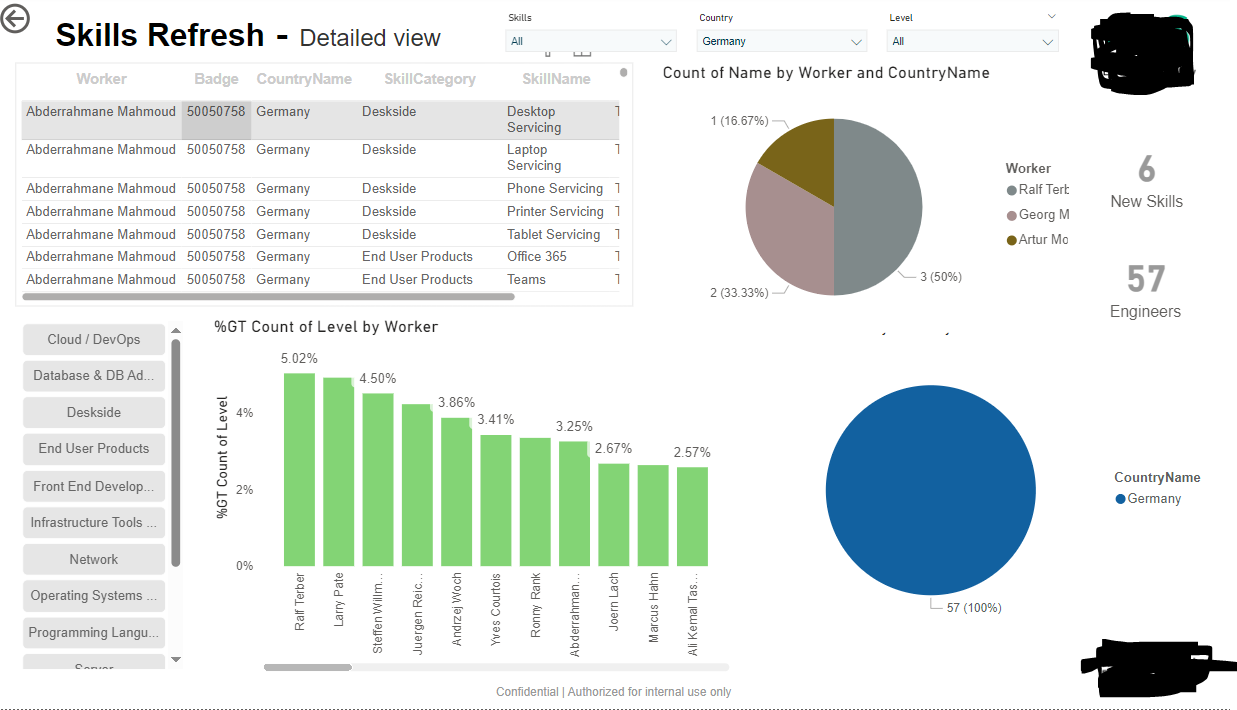Click the Ralf Terber bar at 5.02%
This screenshot has height=710, width=1237.
299,469
